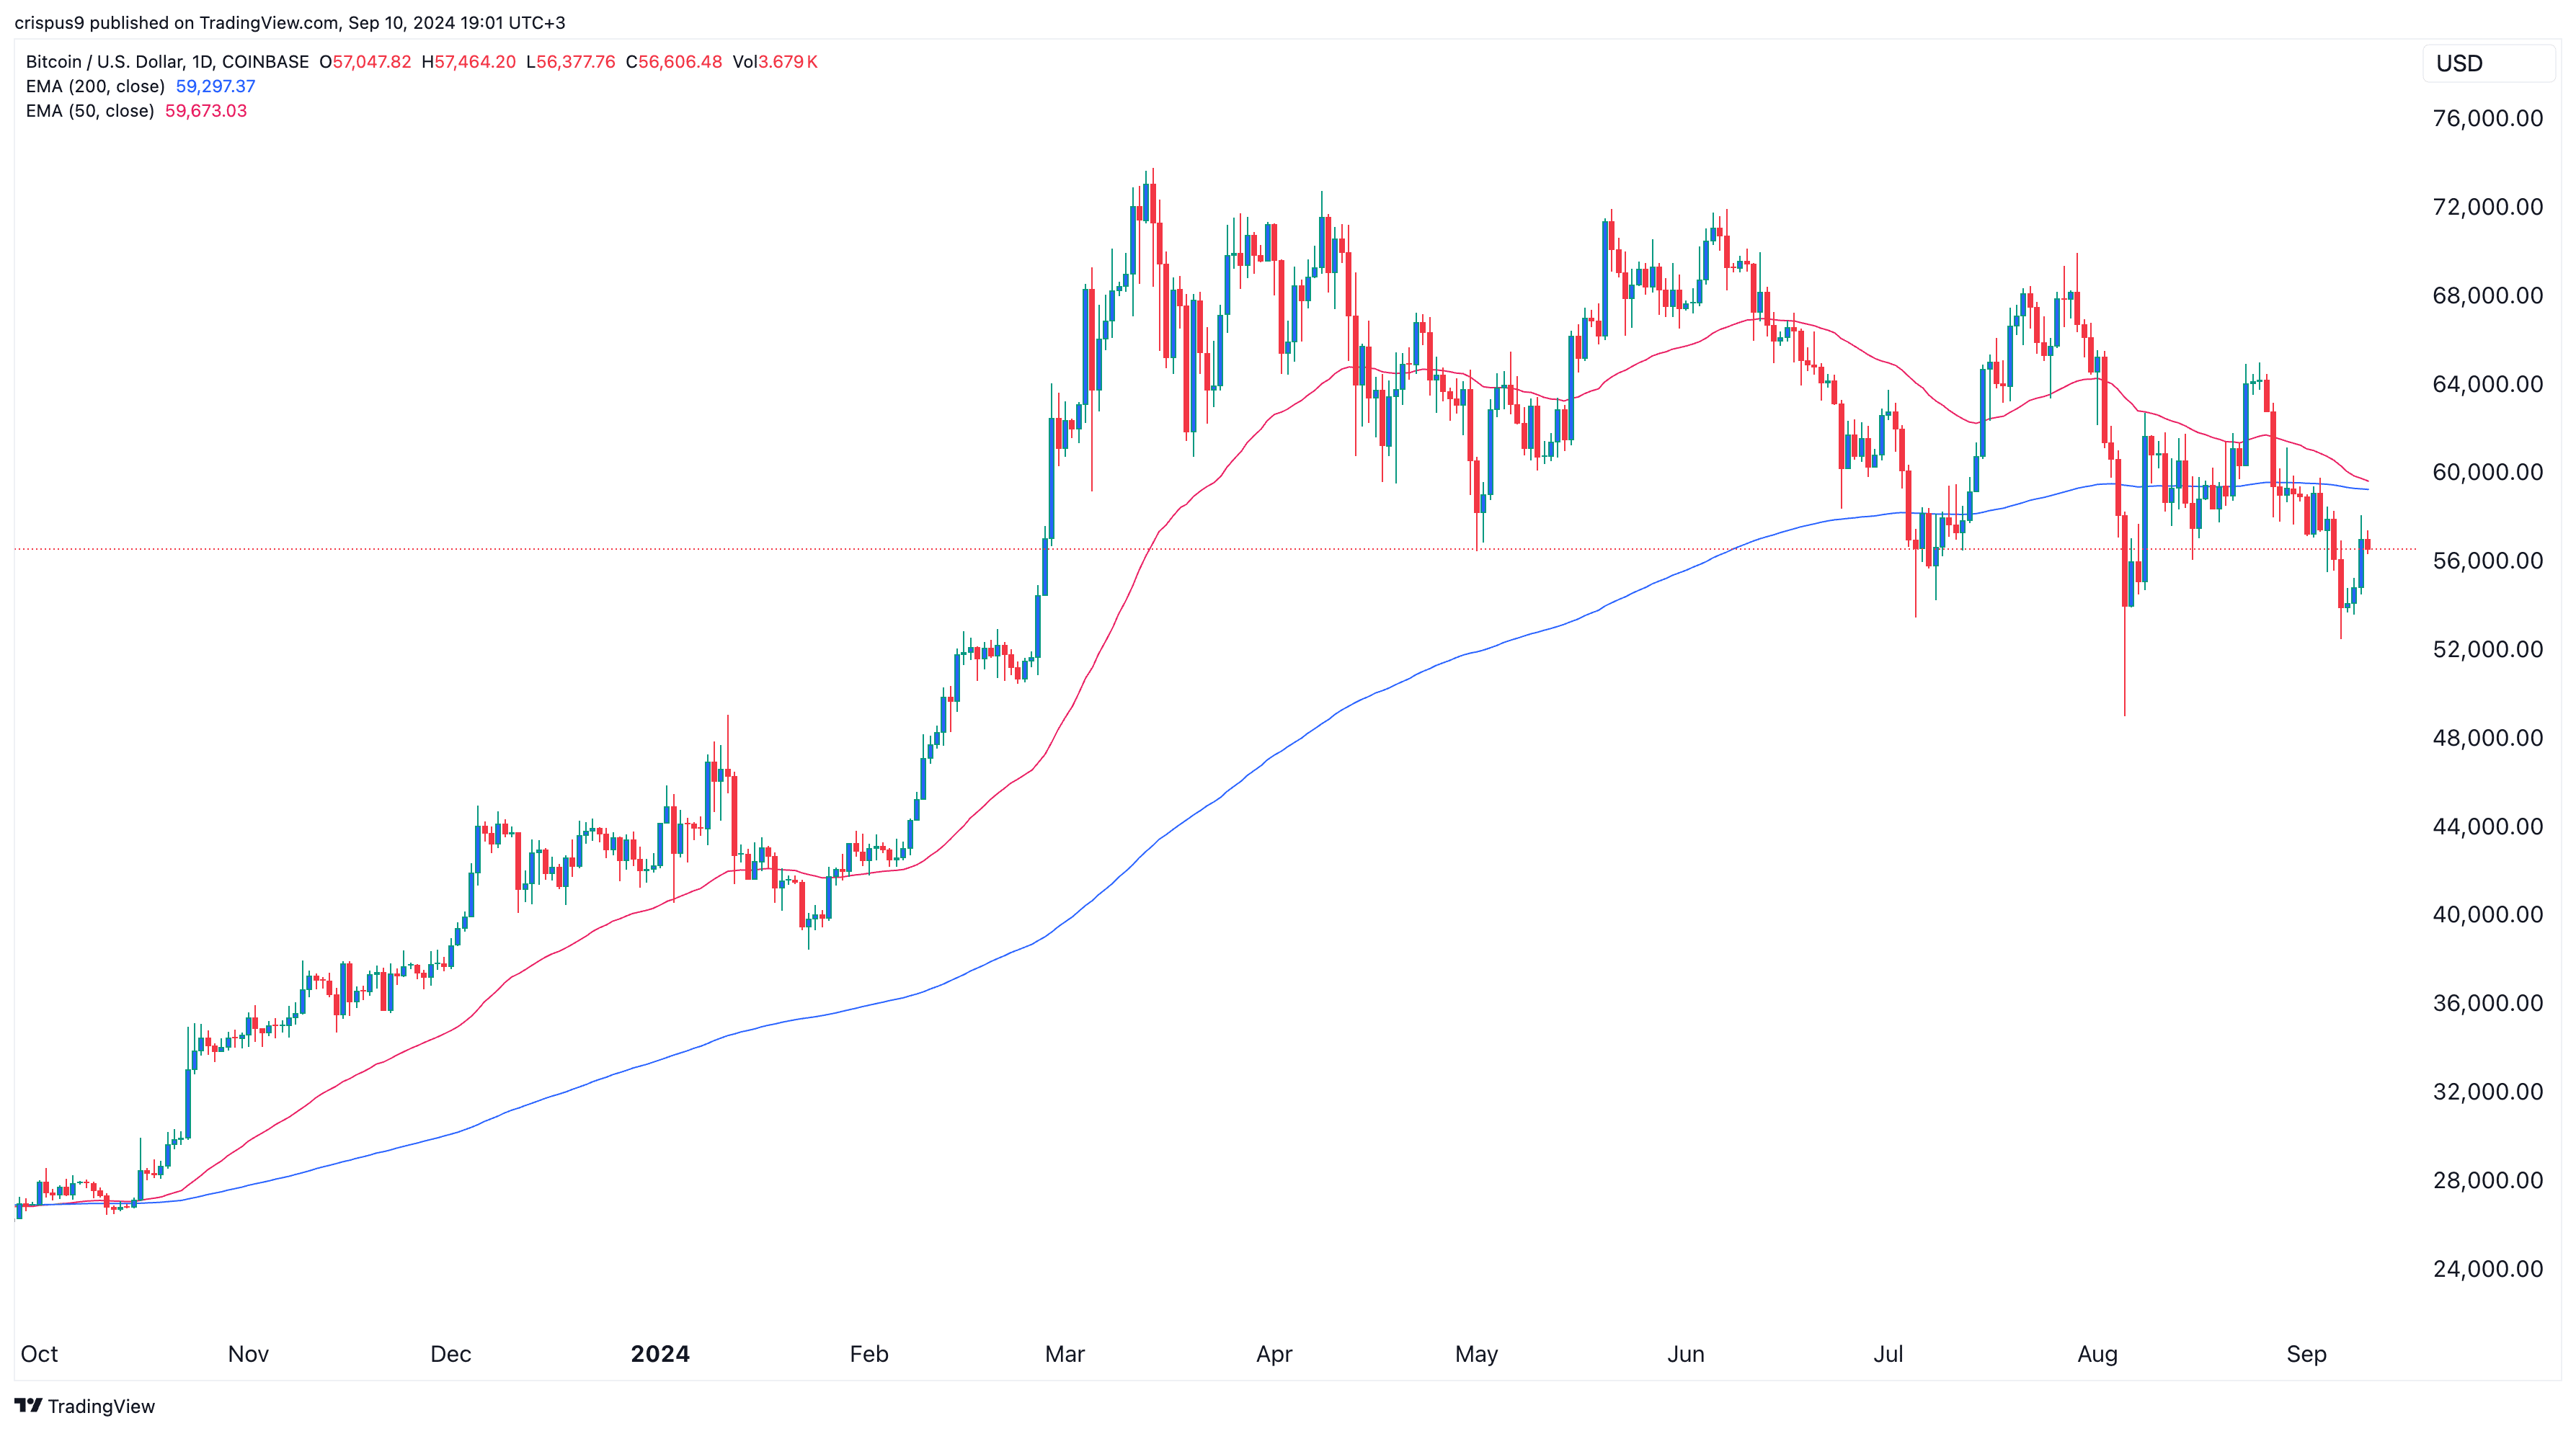Click the Nov time axis label
This screenshot has width=2576, height=1431.
[x=248, y=1354]
